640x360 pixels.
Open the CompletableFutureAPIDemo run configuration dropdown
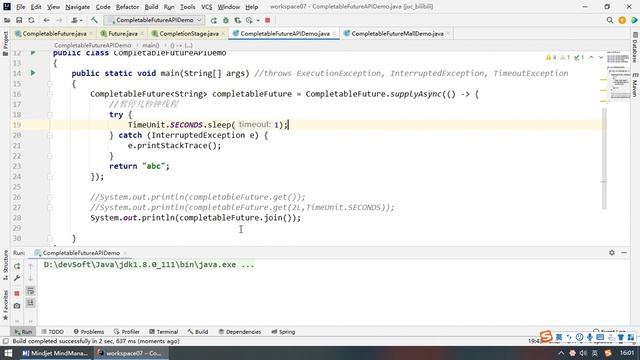[x=154, y=20]
